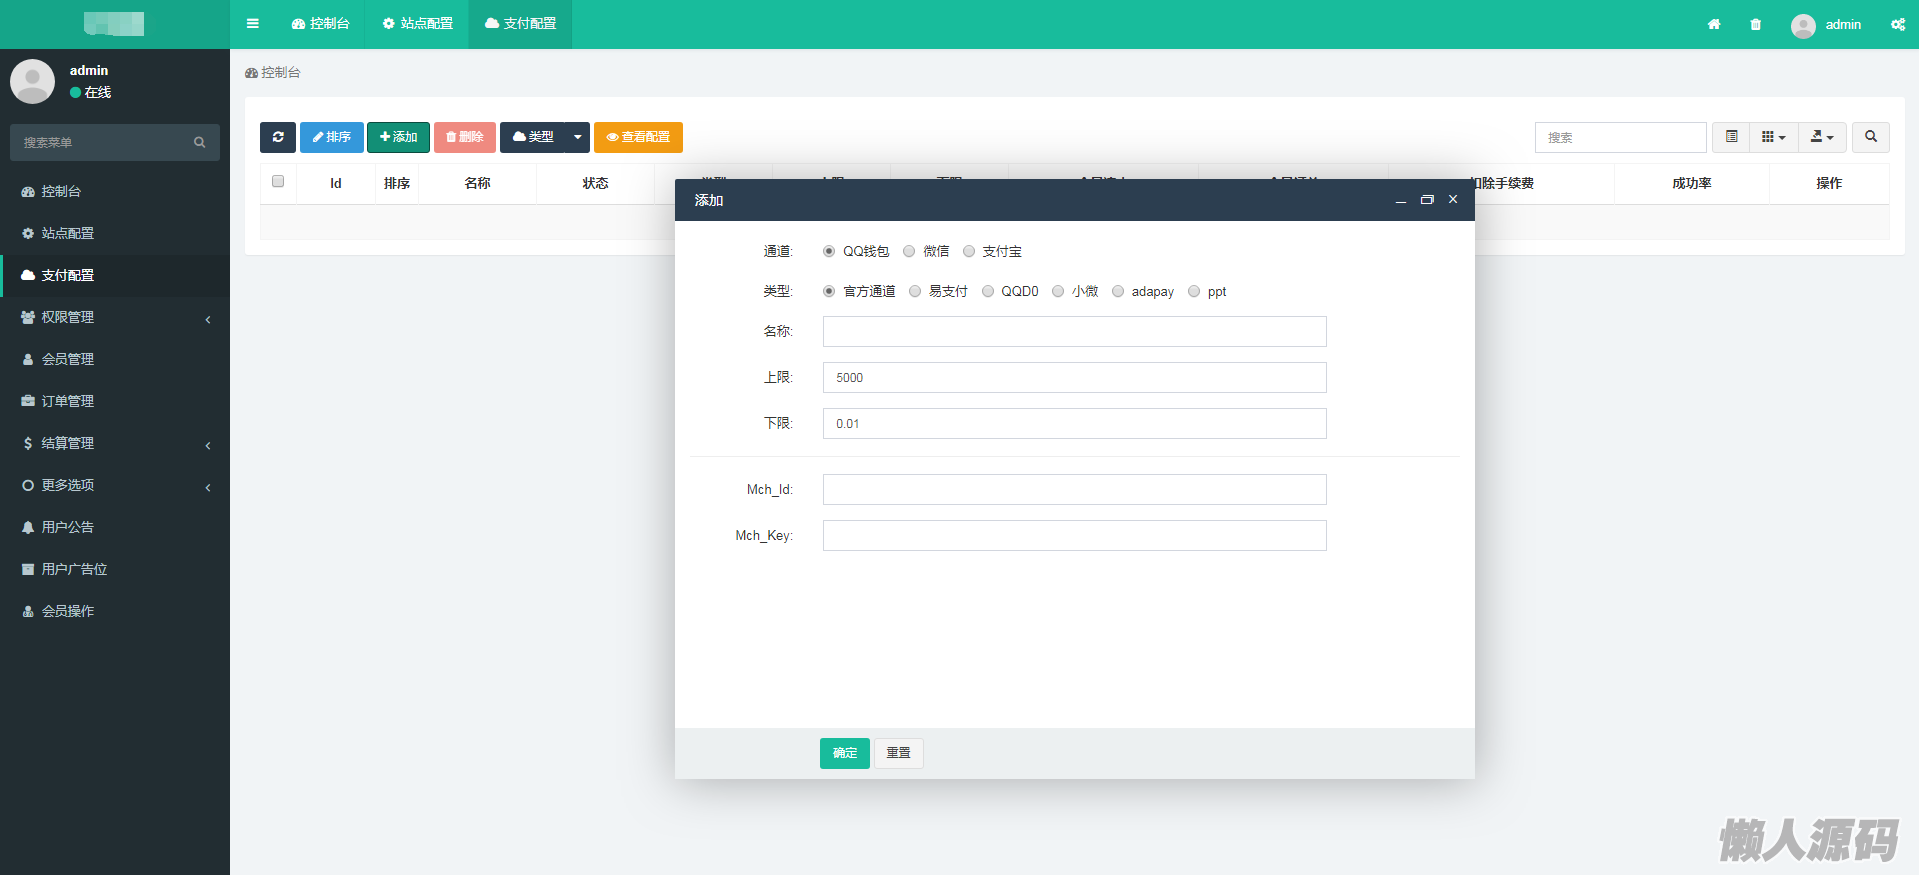Click the trash icon in top bar
Viewport: 1919px width, 875px height.
(1755, 24)
